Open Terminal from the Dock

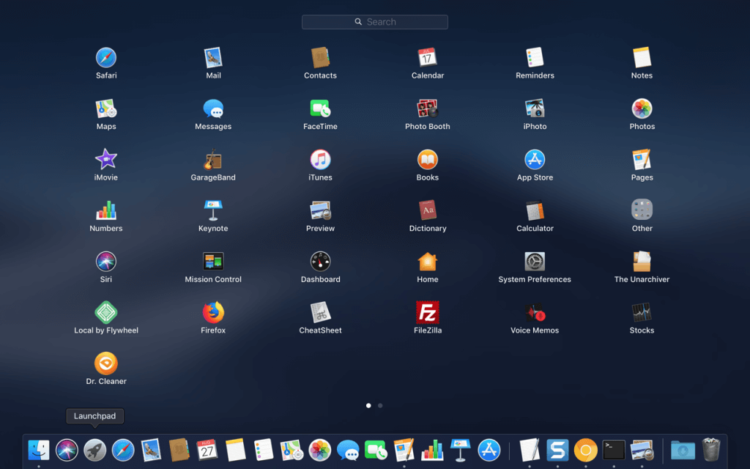pyautogui.click(x=614, y=450)
